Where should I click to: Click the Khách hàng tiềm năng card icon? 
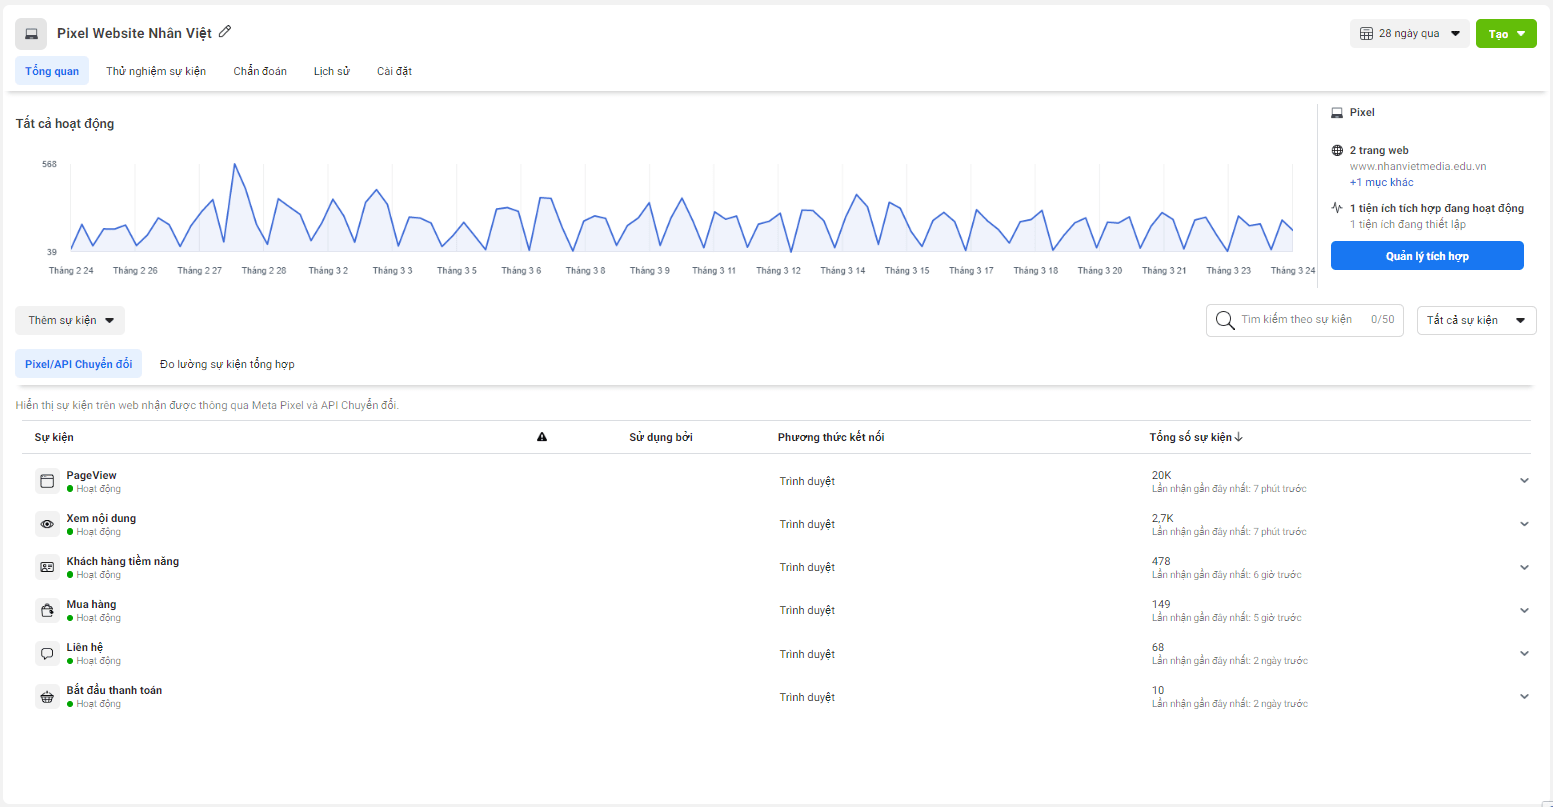click(47, 567)
